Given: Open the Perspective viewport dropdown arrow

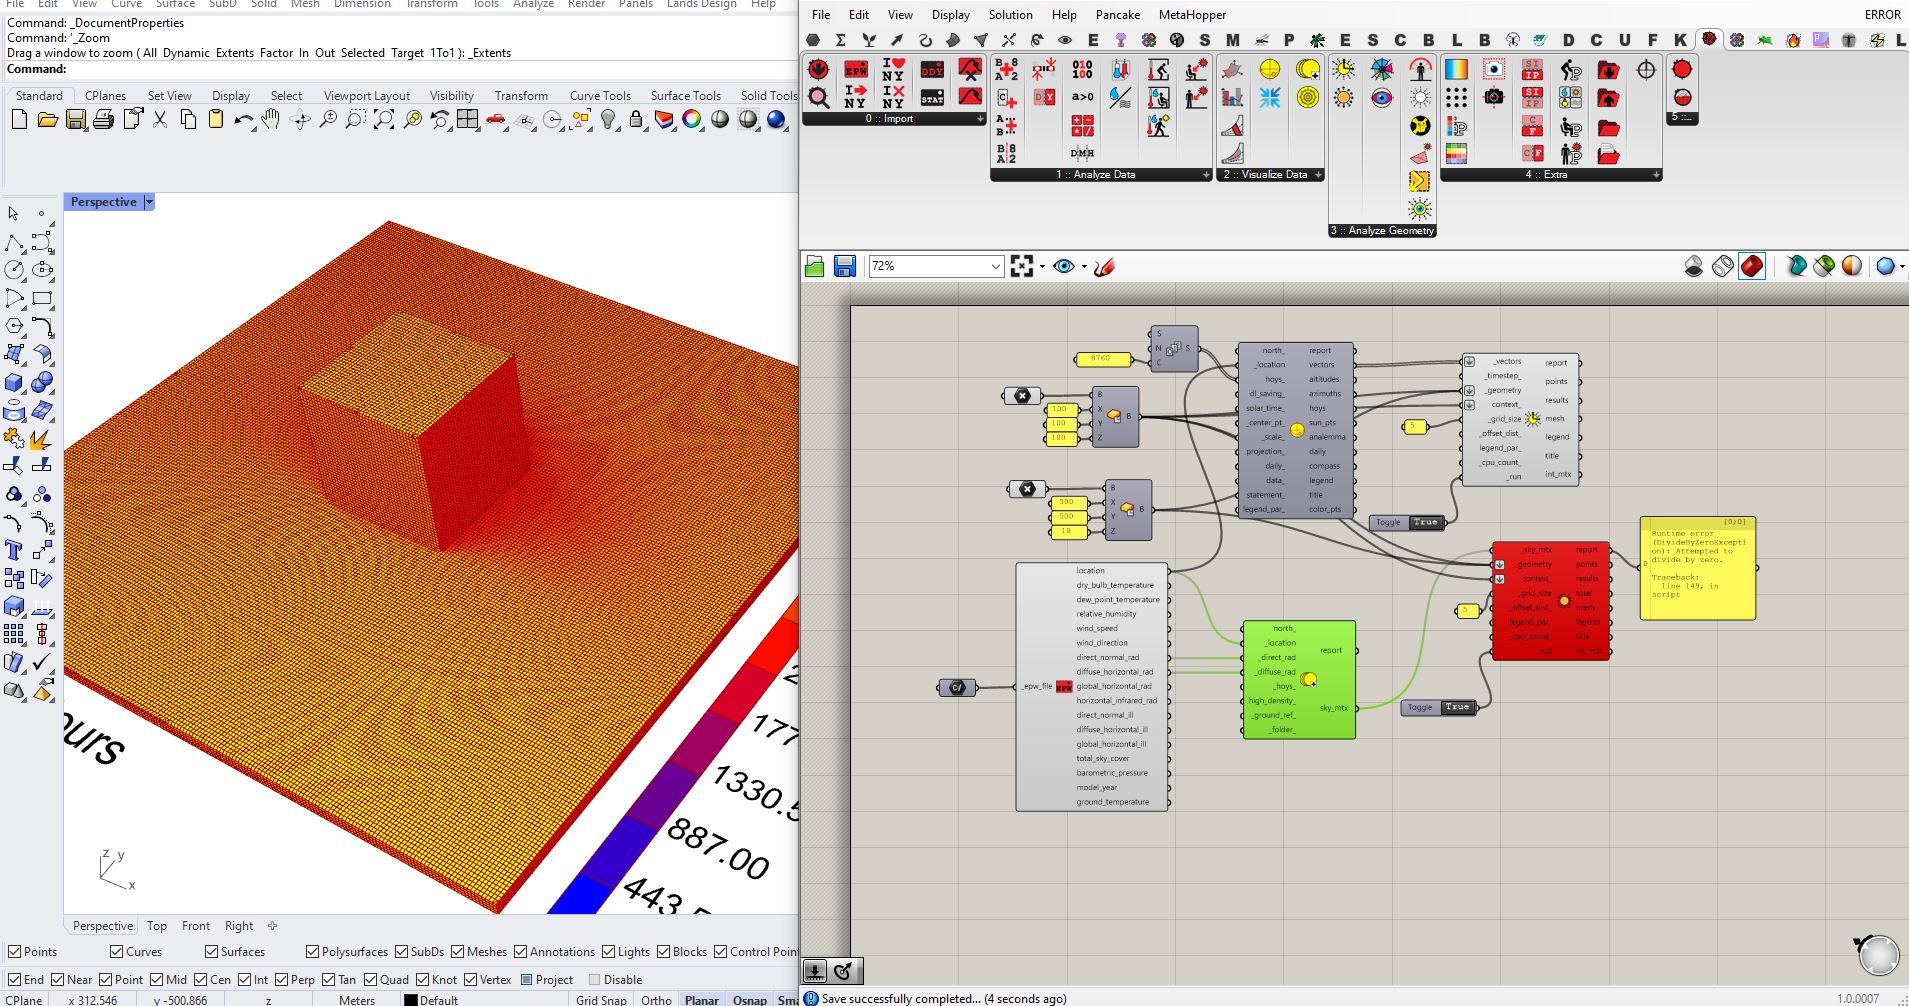Looking at the screenshot, I should (x=149, y=202).
